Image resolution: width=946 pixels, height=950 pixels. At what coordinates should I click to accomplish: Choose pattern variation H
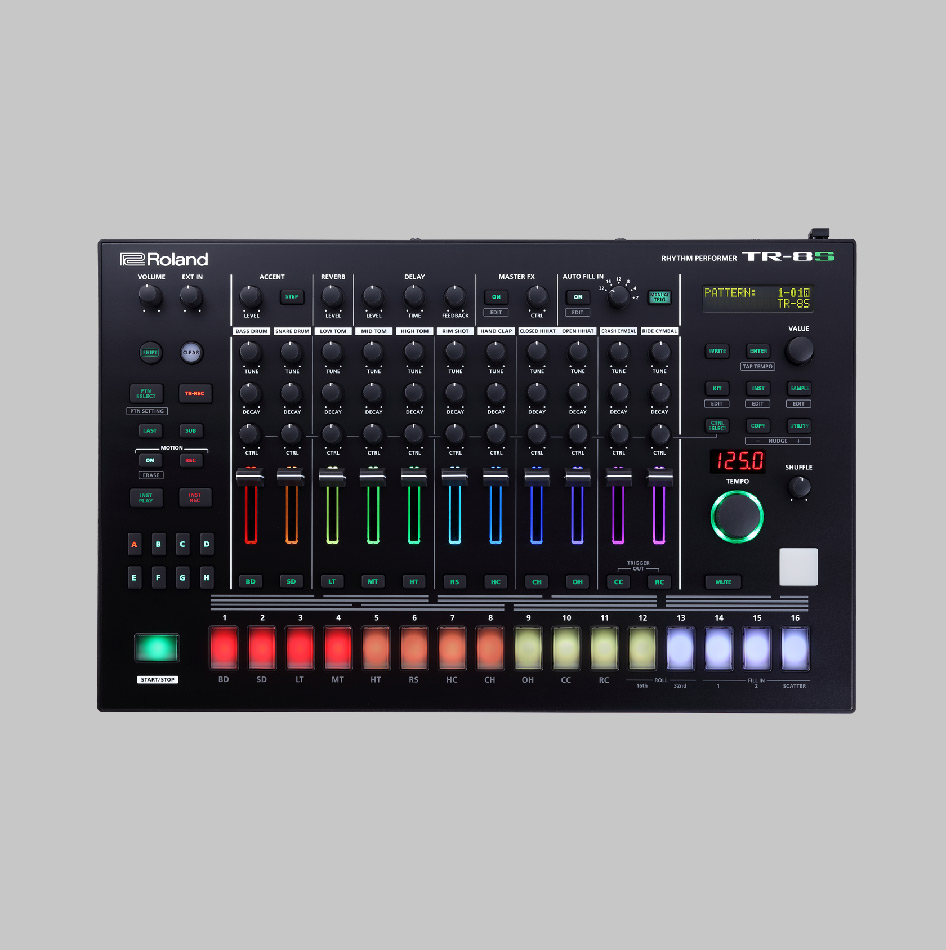pyautogui.click(x=207, y=577)
